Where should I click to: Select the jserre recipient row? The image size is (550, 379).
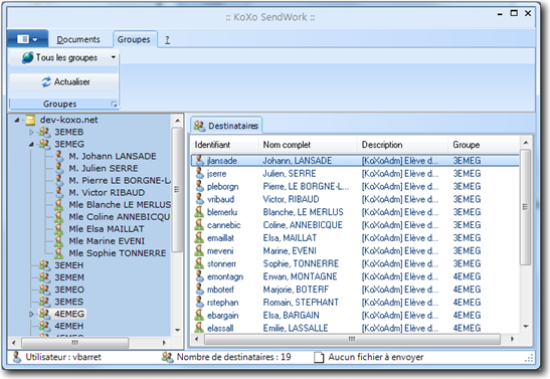coord(355,174)
